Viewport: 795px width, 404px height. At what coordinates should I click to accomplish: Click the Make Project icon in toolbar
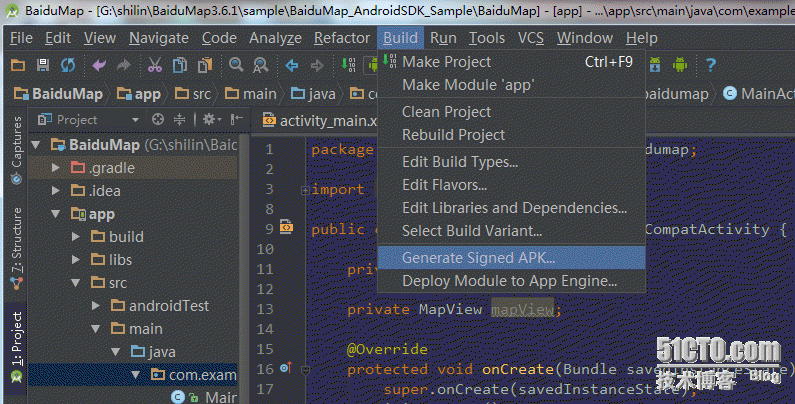pyautogui.click(x=348, y=65)
